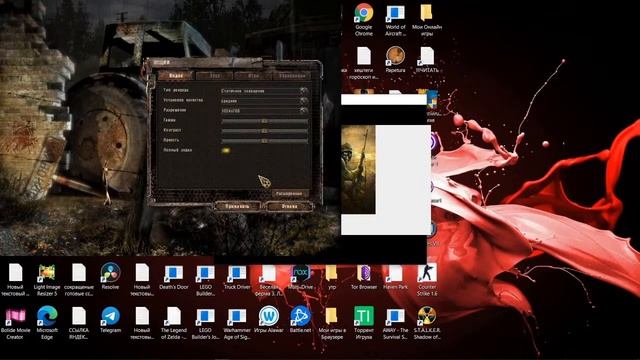The width and height of the screenshot is (640, 360).
Task: Open the AWAY - The Survival Series shortcut
Action: 395,323
